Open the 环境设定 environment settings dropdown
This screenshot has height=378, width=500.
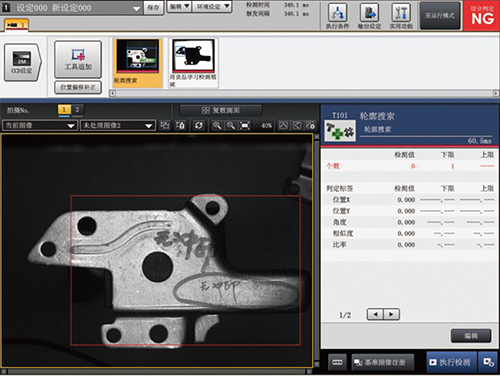[x=212, y=7]
